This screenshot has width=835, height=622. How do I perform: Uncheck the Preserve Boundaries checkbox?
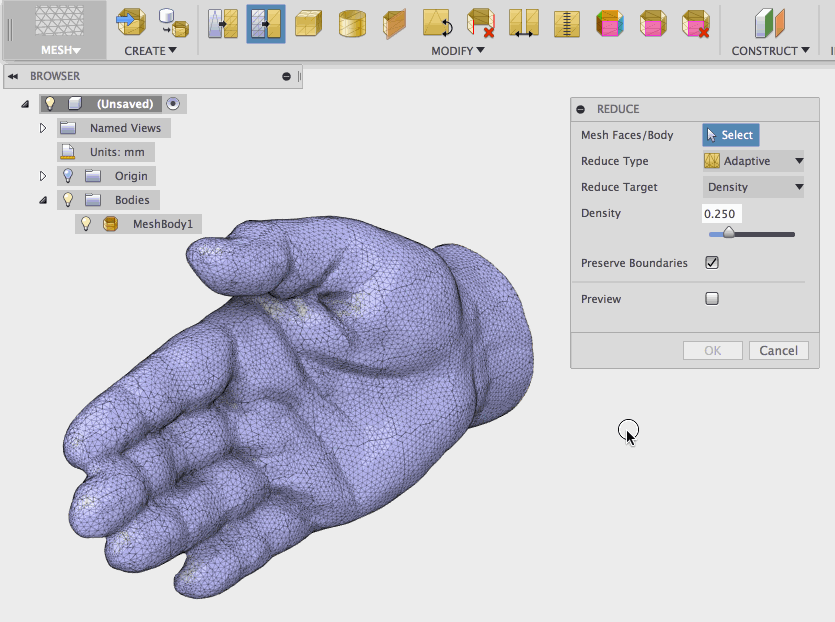[712, 263]
